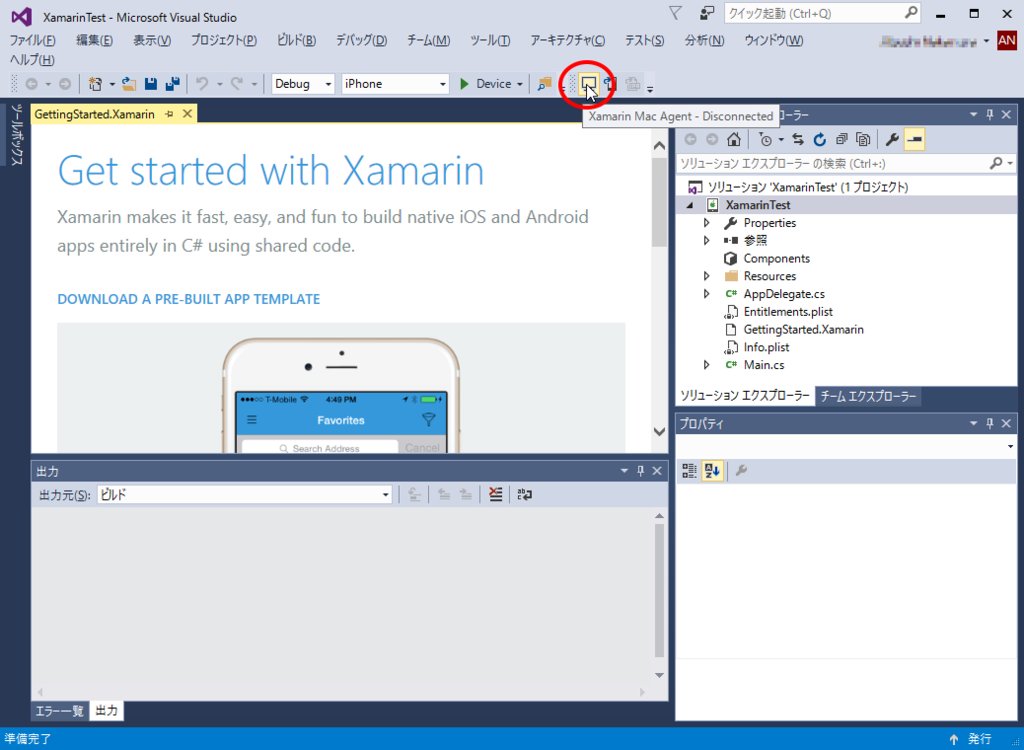Click the New Project toolbar icon
The image size is (1024, 750).
coord(96,84)
